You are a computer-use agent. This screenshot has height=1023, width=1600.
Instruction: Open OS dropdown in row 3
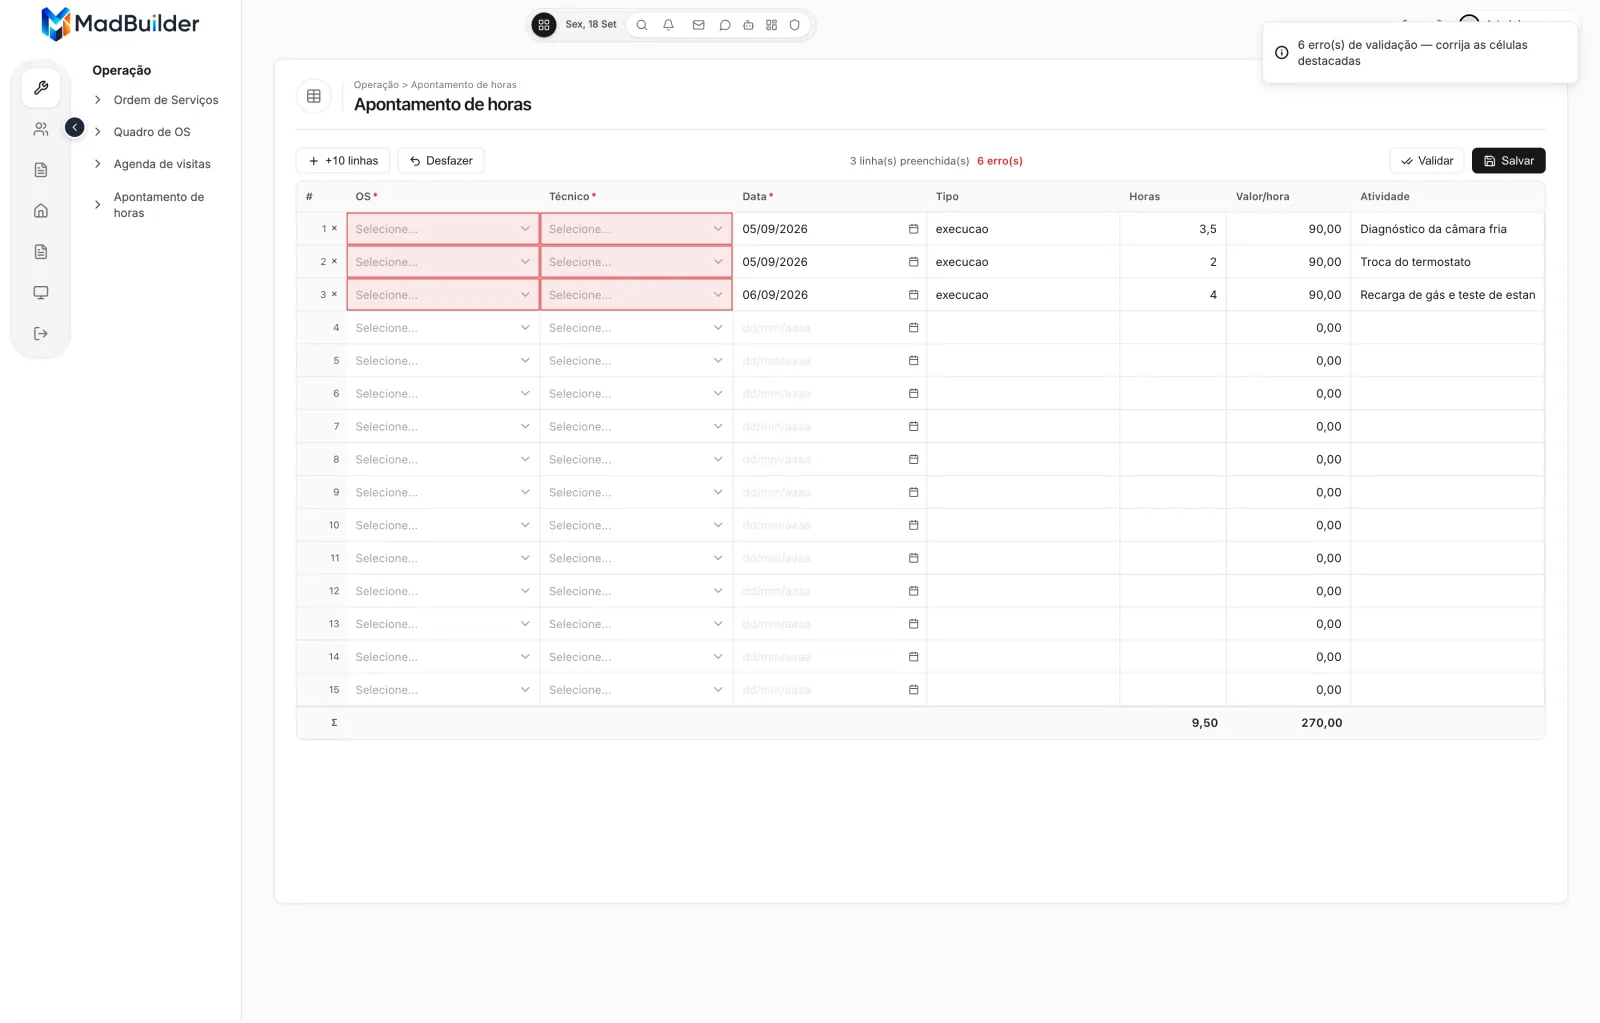pos(443,295)
